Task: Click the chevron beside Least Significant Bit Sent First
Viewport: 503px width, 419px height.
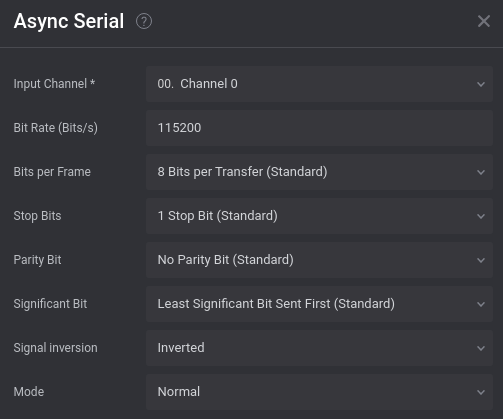Action: click(x=481, y=304)
